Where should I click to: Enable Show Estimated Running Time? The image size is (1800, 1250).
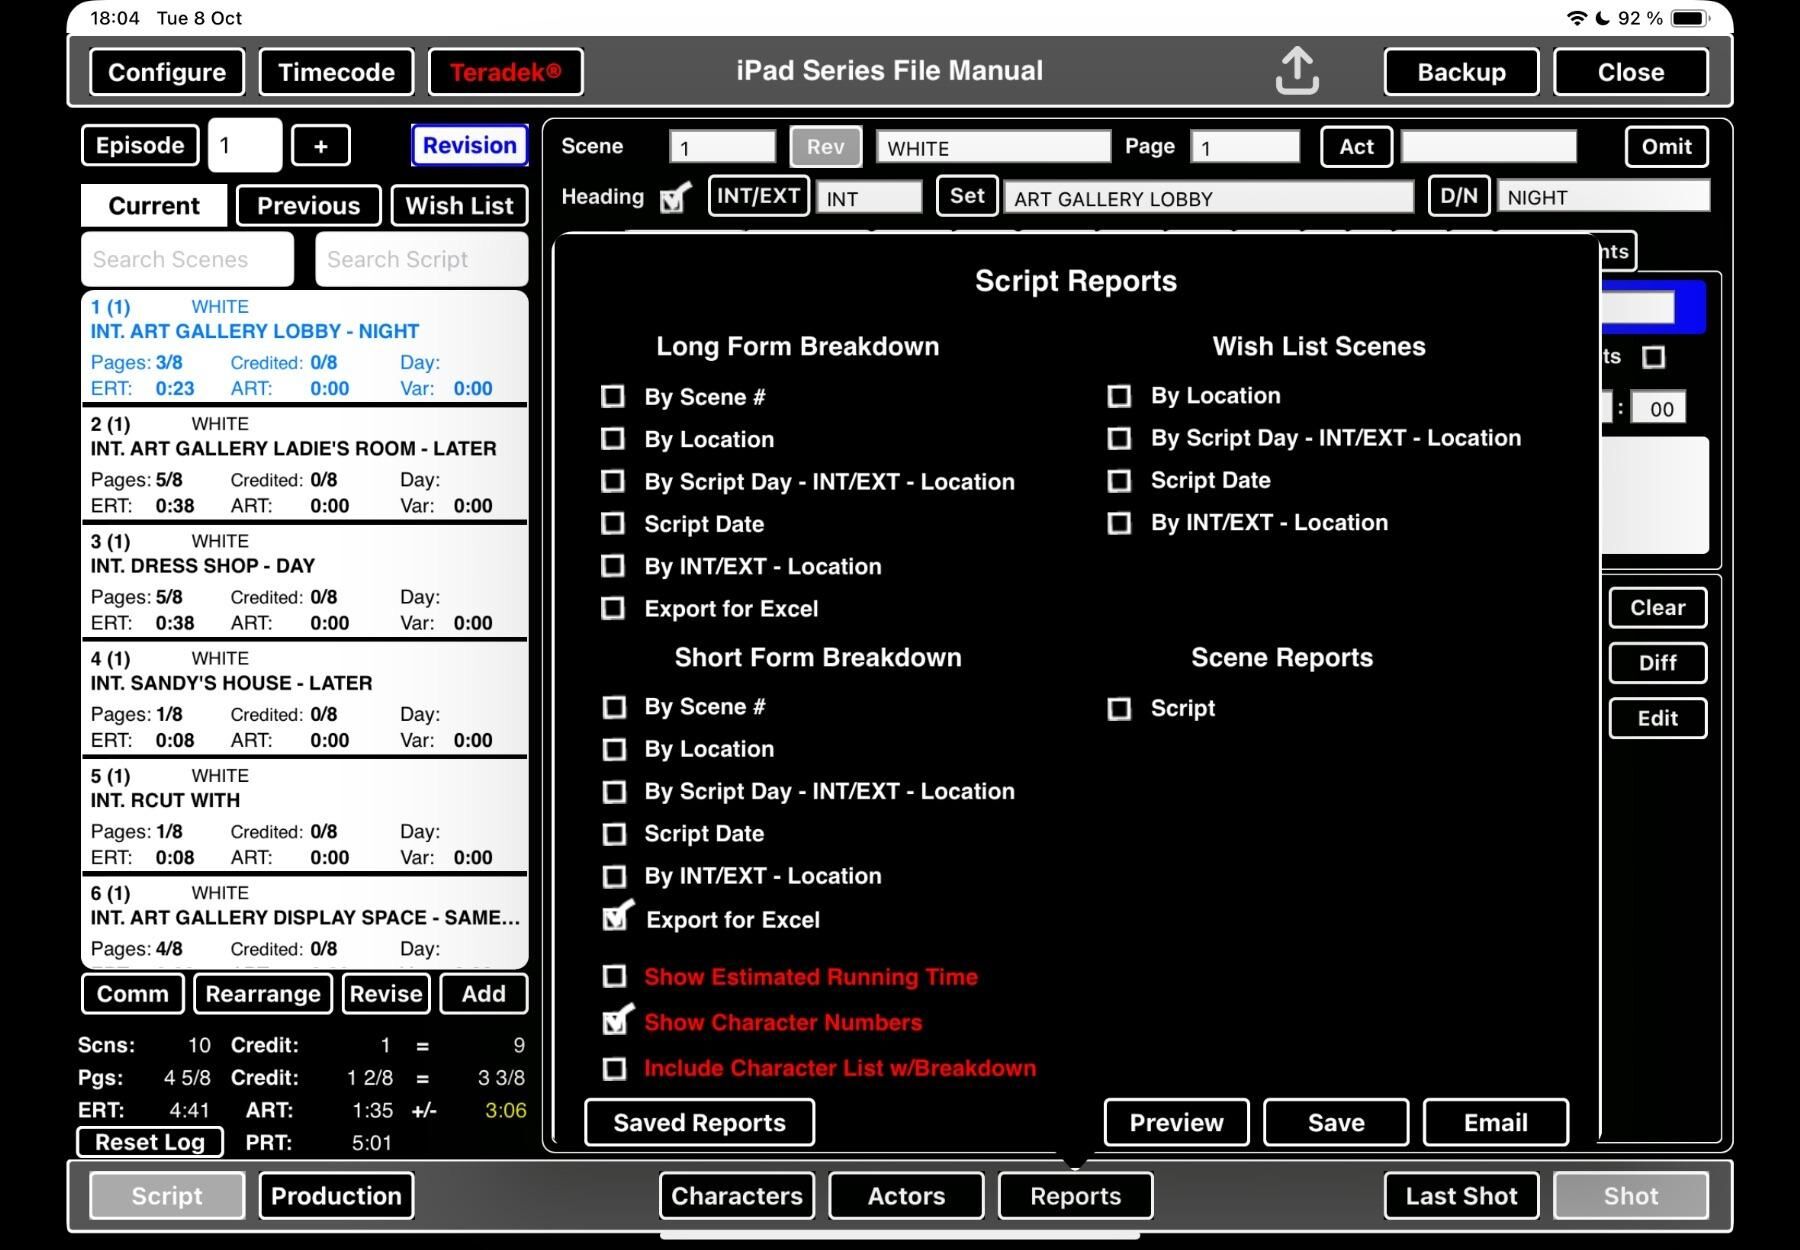615,976
